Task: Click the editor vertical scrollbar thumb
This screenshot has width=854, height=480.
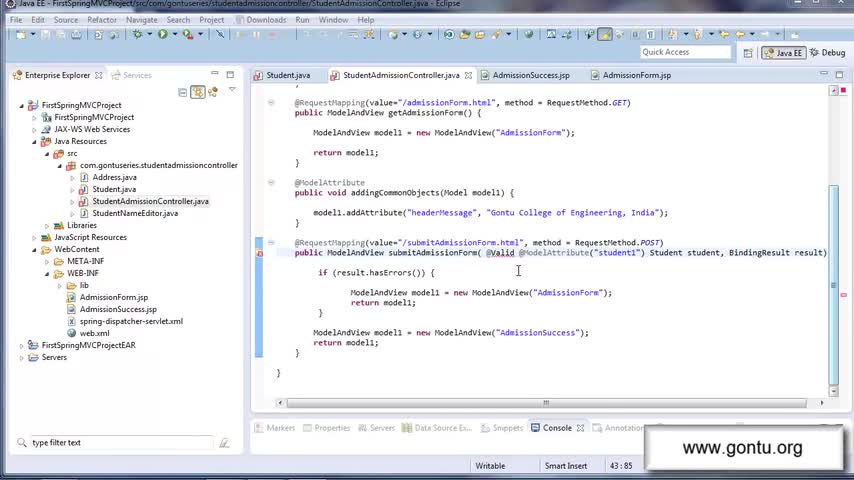Action: tap(833, 283)
